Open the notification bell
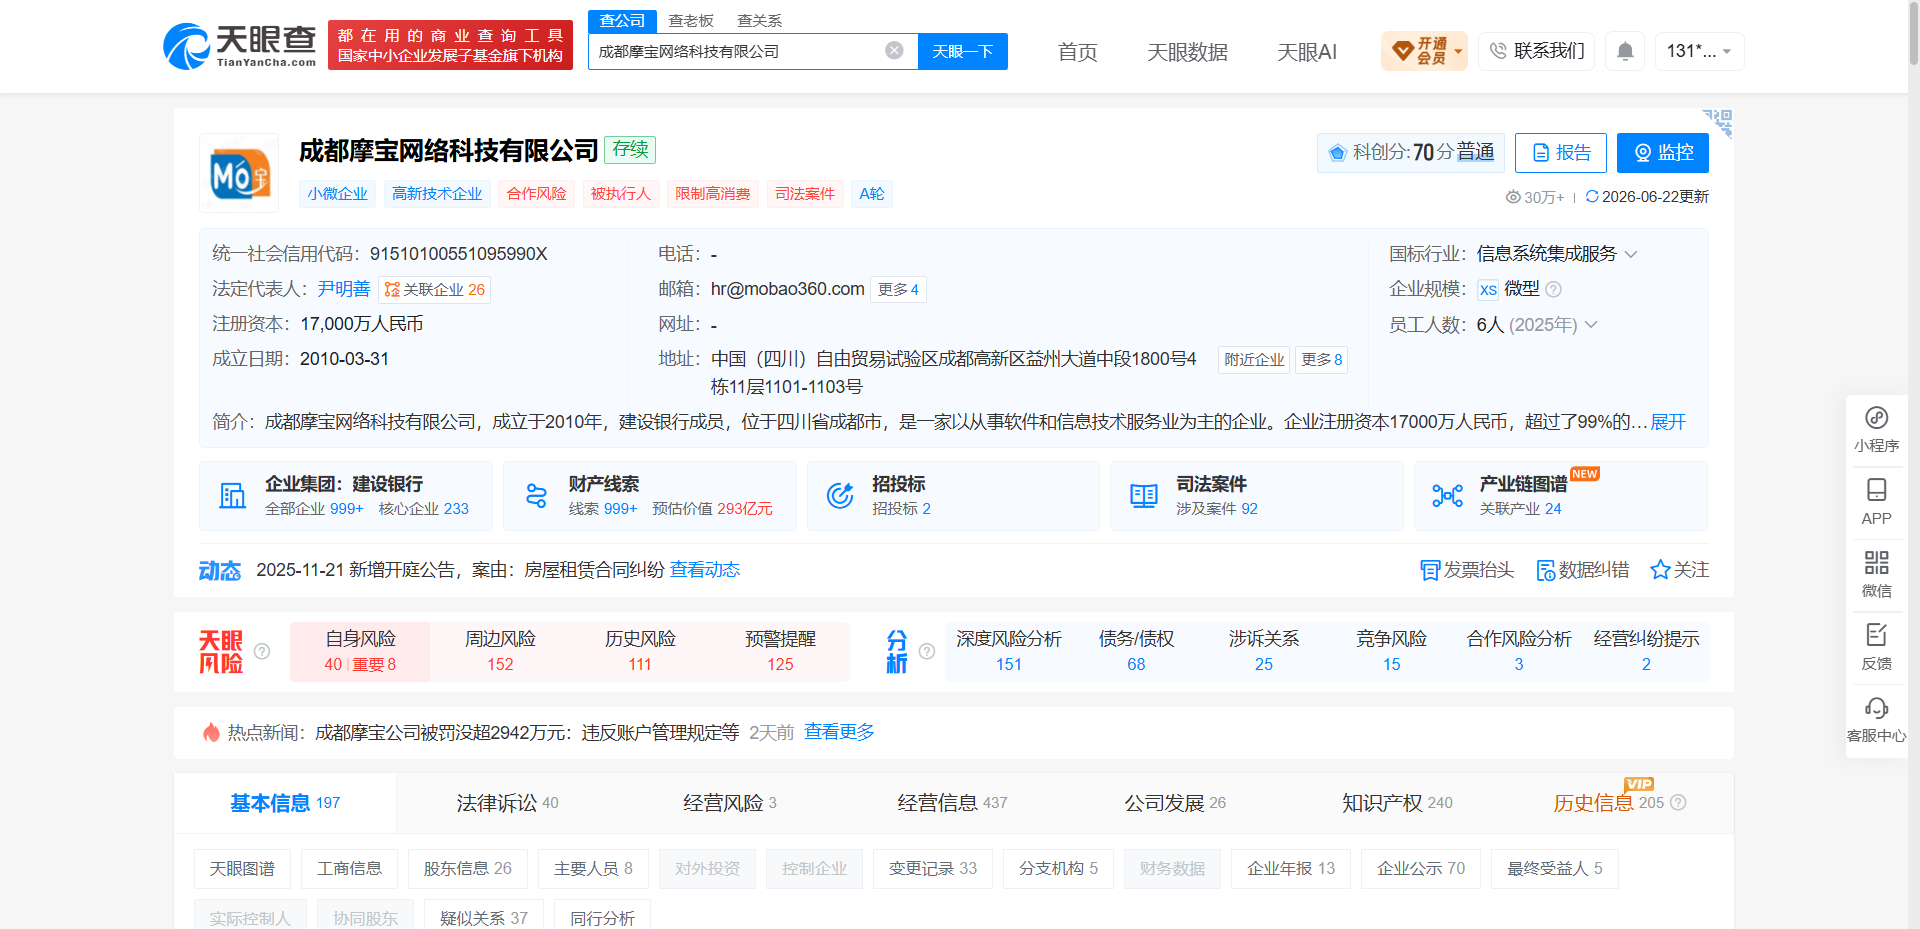Viewport: 1920px width, 929px height. [x=1625, y=51]
